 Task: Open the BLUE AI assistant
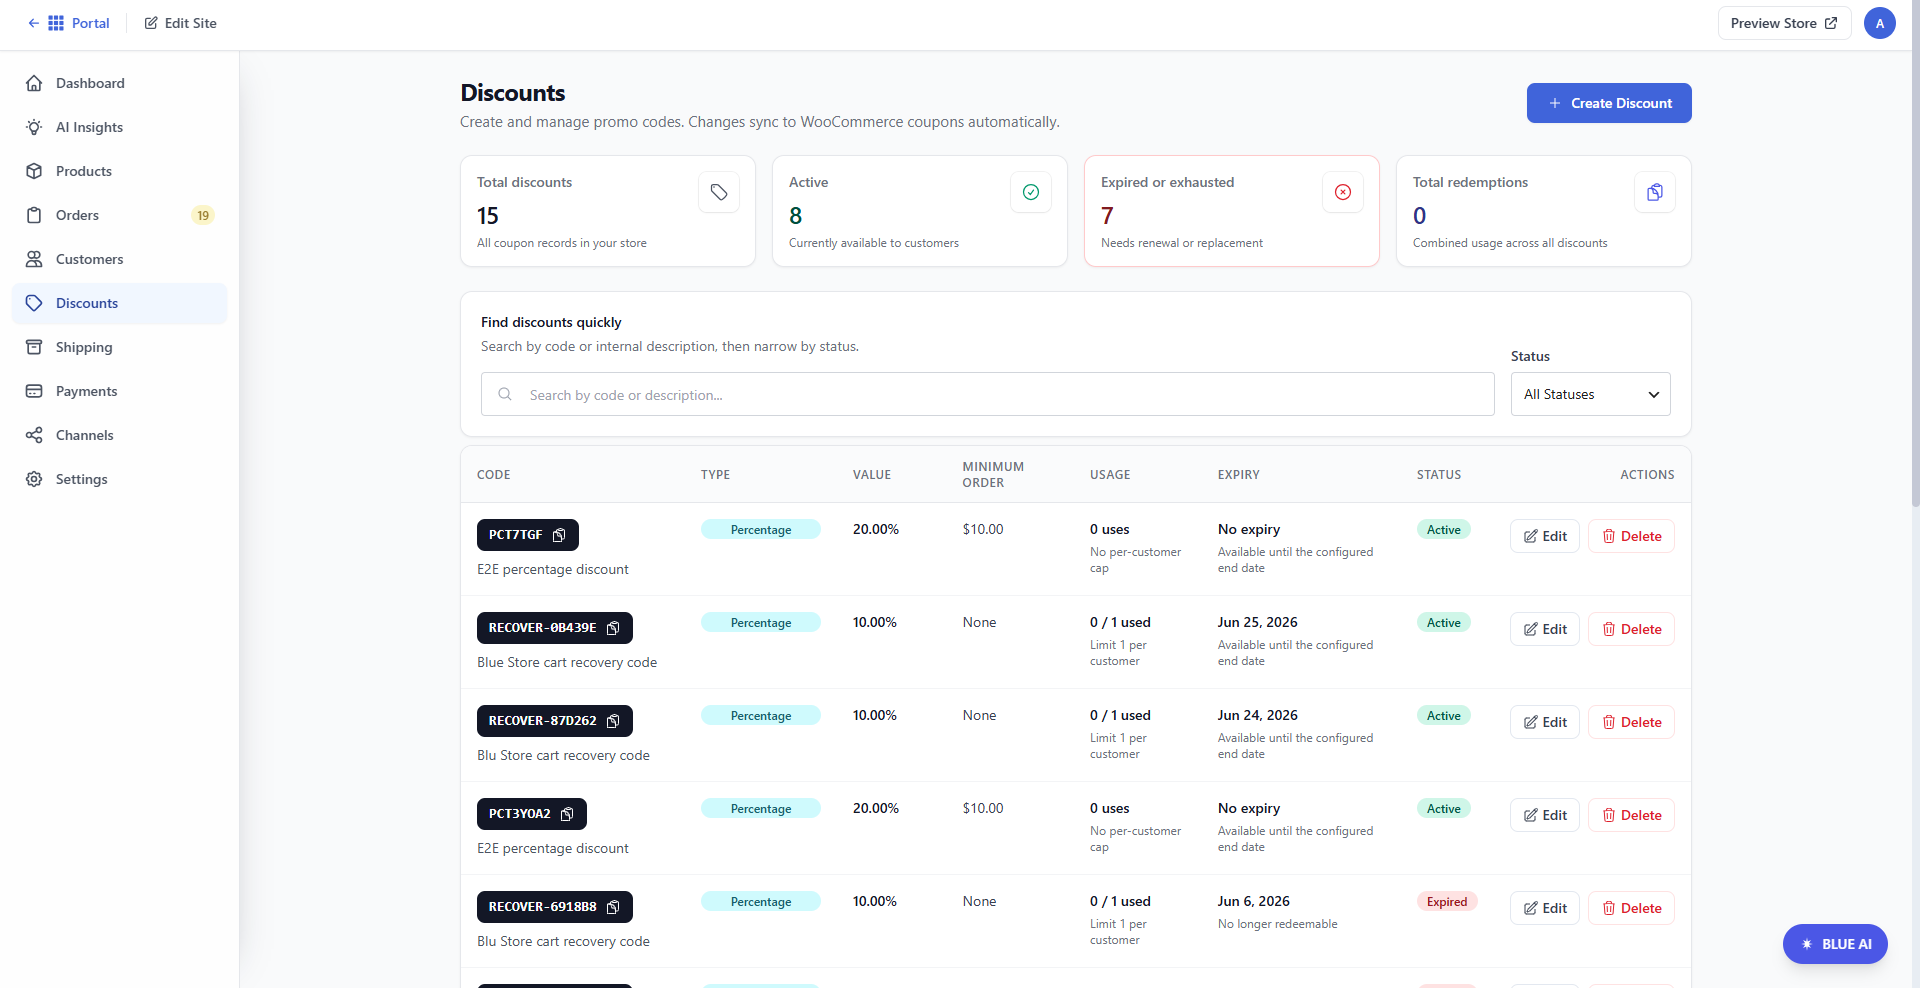[1835, 944]
